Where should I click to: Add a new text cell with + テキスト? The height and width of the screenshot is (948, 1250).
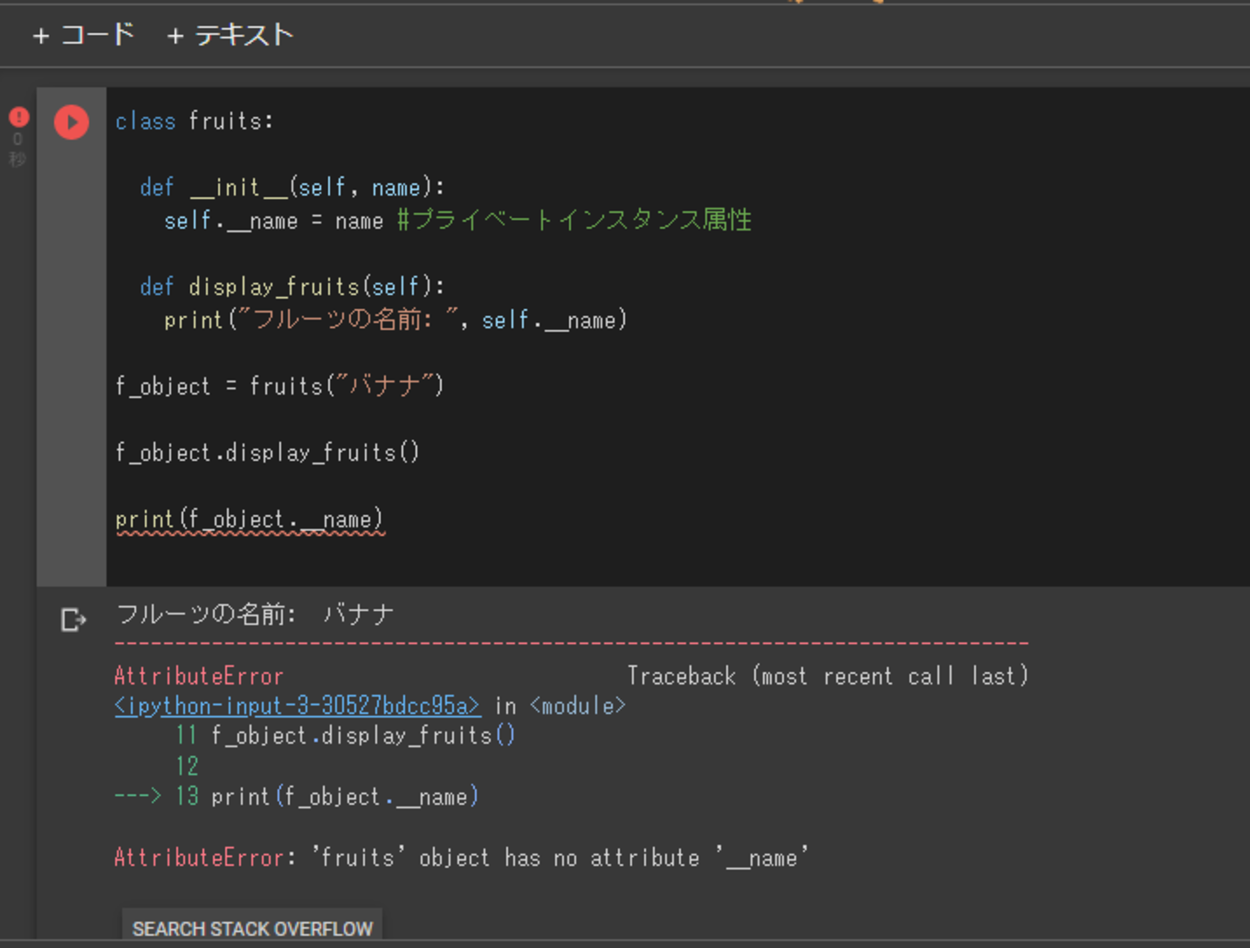click(230, 35)
